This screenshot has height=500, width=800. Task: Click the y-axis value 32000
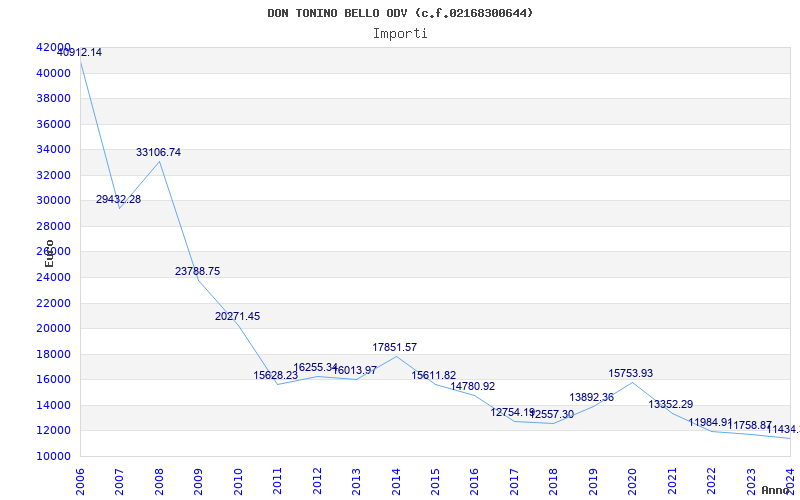[53, 175]
